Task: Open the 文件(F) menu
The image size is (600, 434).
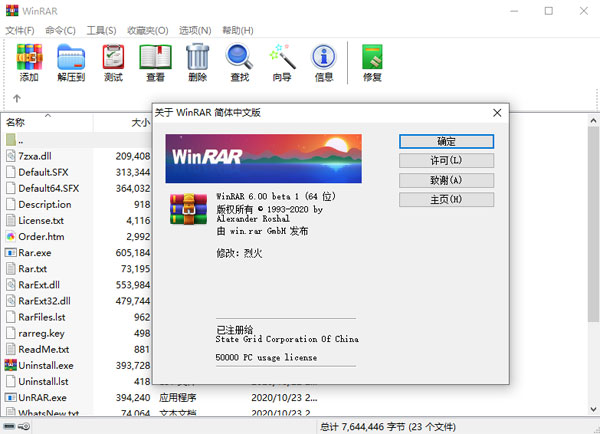Action: click(x=21, y=31)
